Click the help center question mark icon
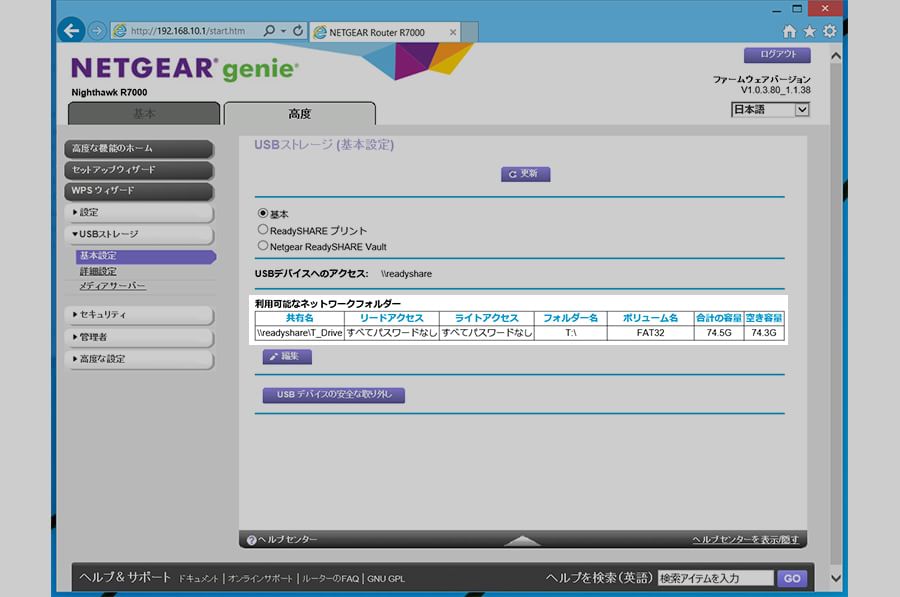Screen dimensions: 900x597 (252, 540)
